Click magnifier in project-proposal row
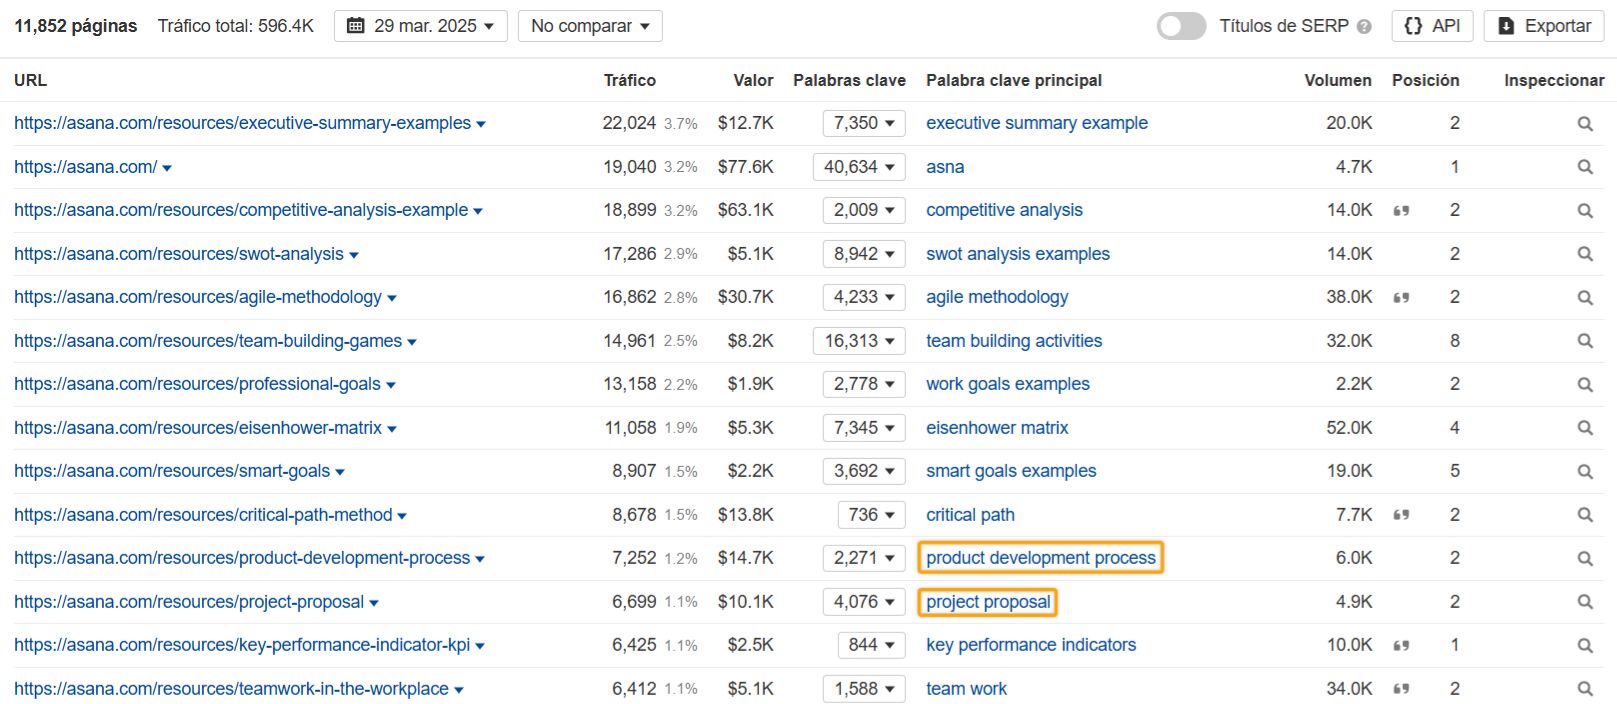The height and width of the screenshot is (704, 1617). (x=1585, y=602)
